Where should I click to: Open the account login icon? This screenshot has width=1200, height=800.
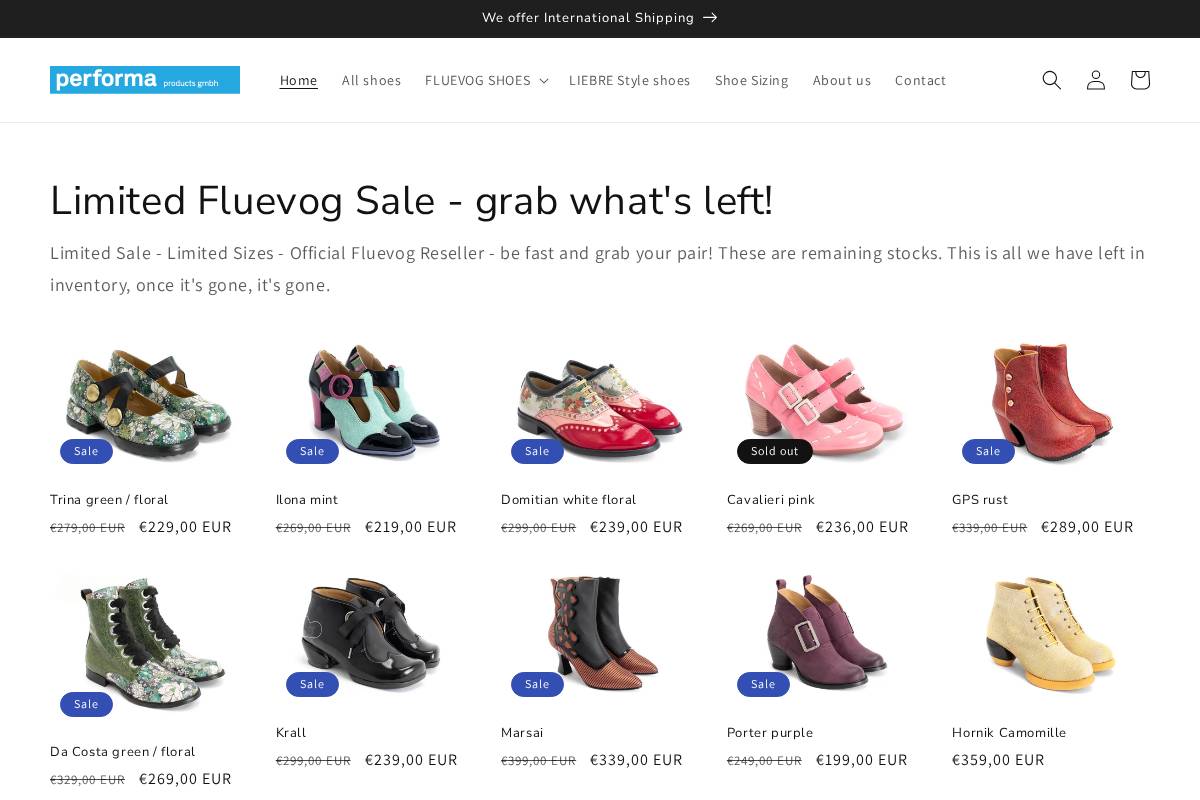pos(1095,80)
